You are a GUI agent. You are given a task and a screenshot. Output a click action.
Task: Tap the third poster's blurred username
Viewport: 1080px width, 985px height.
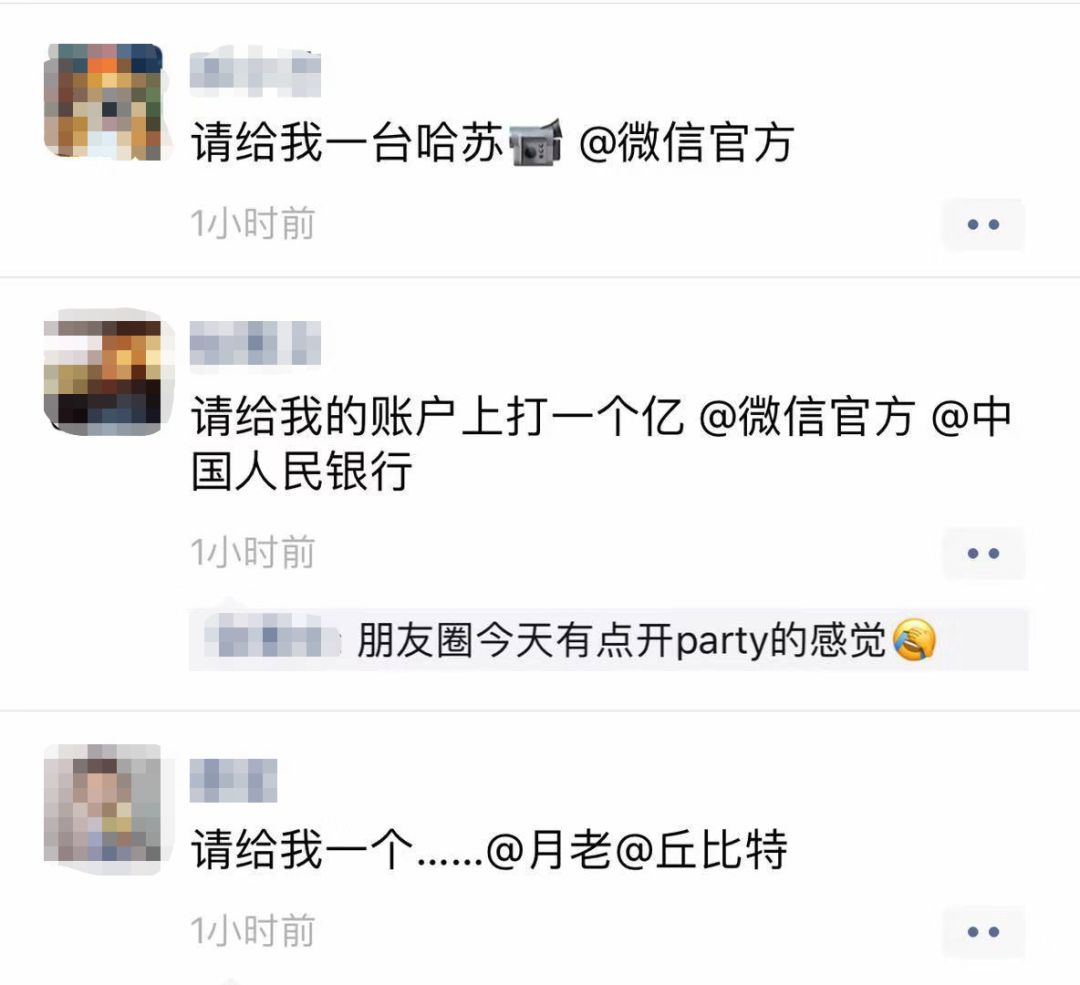click(233, 780)
